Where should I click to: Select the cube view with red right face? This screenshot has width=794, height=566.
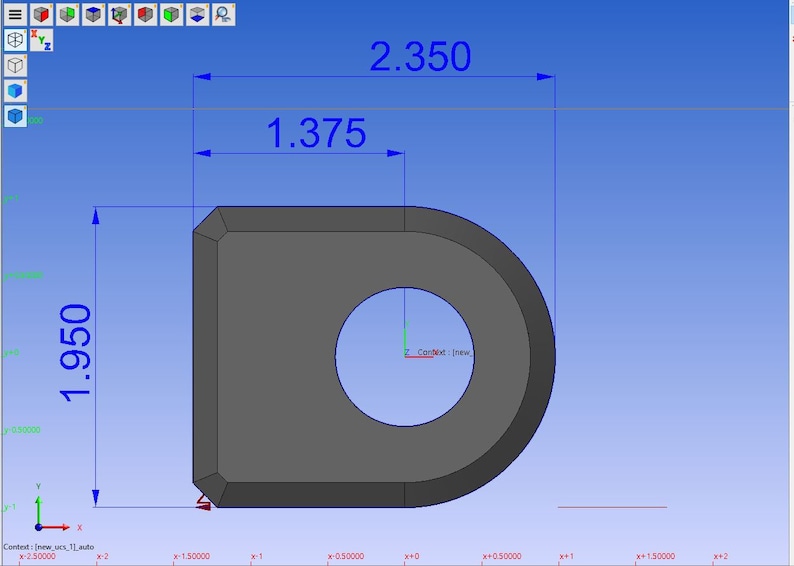tap(42, 15)
